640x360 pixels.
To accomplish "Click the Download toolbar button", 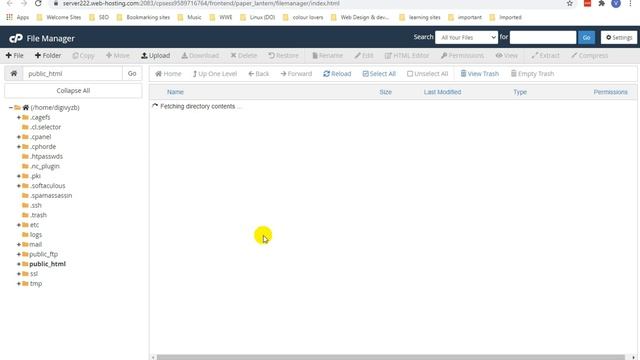I will [200, 56].
